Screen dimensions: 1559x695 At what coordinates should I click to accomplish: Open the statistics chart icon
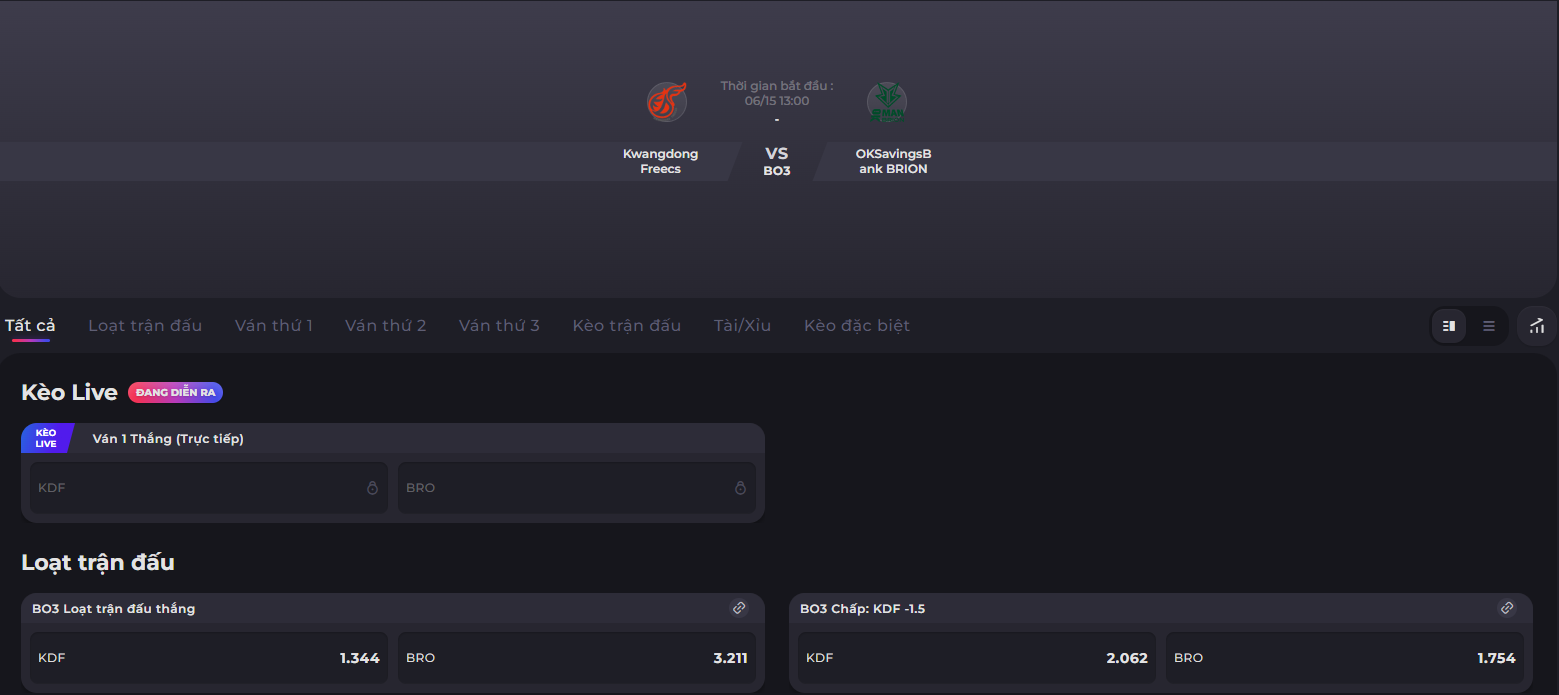click(1538, 326)
